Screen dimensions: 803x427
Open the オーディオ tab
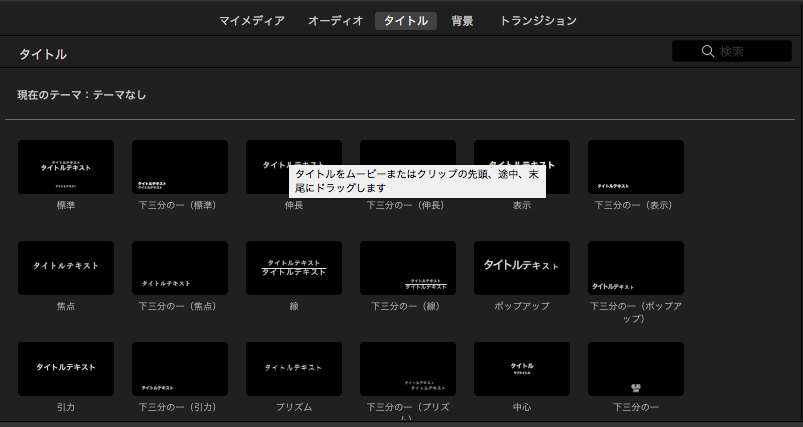point(335,21)
